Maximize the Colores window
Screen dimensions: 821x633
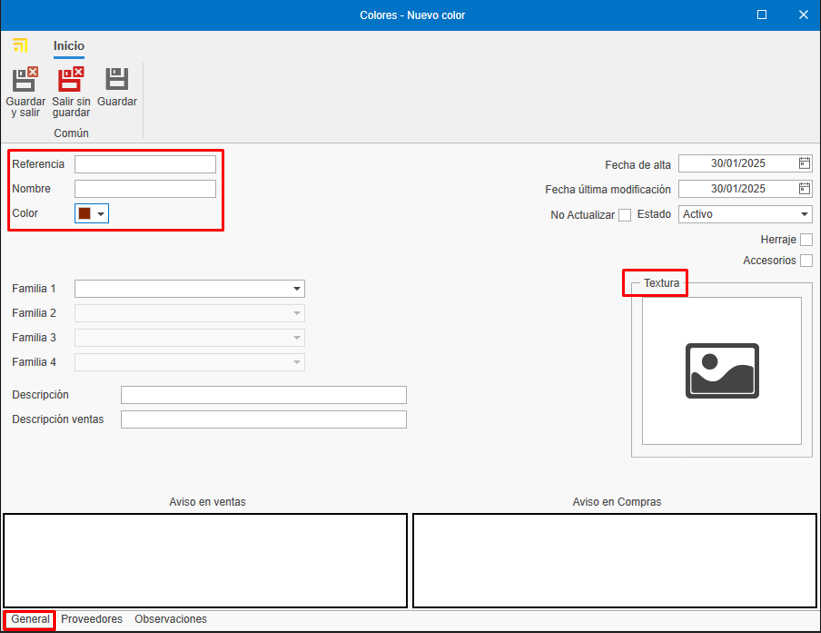pos(762,15)
